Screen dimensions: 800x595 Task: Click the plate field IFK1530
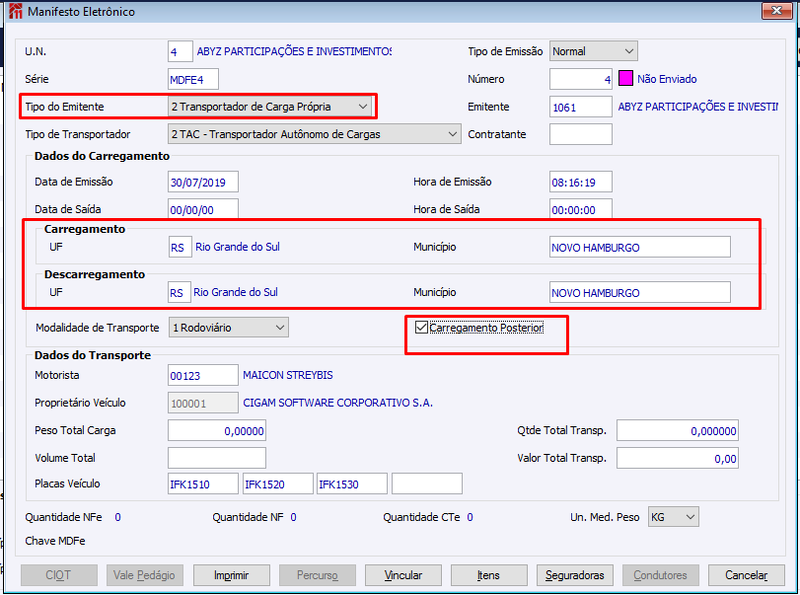[x=352, y=484]
